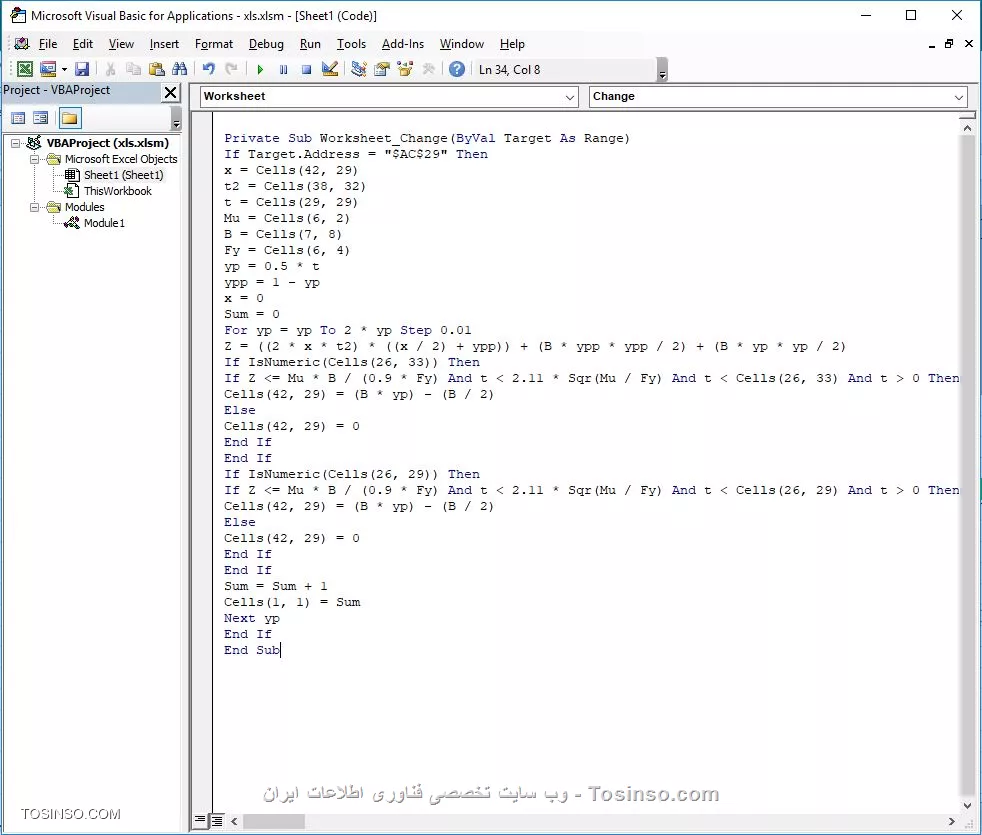This screenshot has width=982, height=835.
Task: Open the Insert UserForm dropdown arrow
Action: point(64,69)
